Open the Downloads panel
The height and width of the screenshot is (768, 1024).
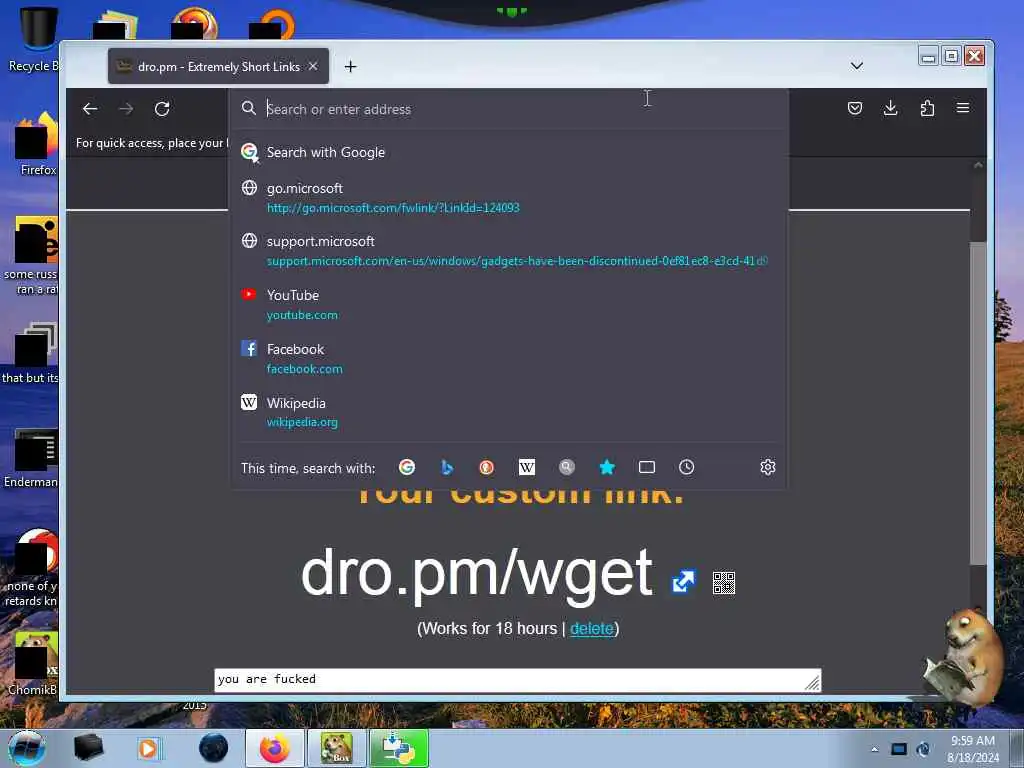[x=890, y=108]
